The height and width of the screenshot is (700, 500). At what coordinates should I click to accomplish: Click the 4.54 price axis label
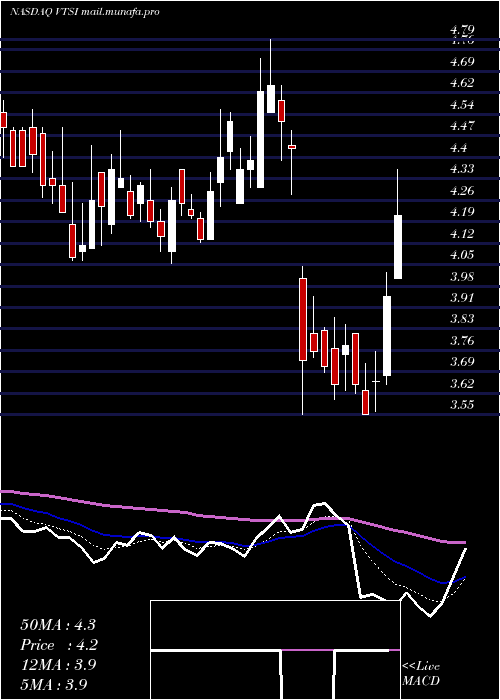462,105
